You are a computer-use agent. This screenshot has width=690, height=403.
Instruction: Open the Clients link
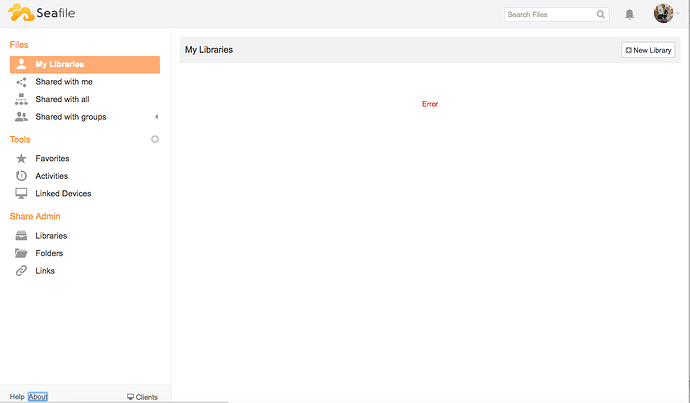point(142,397)
